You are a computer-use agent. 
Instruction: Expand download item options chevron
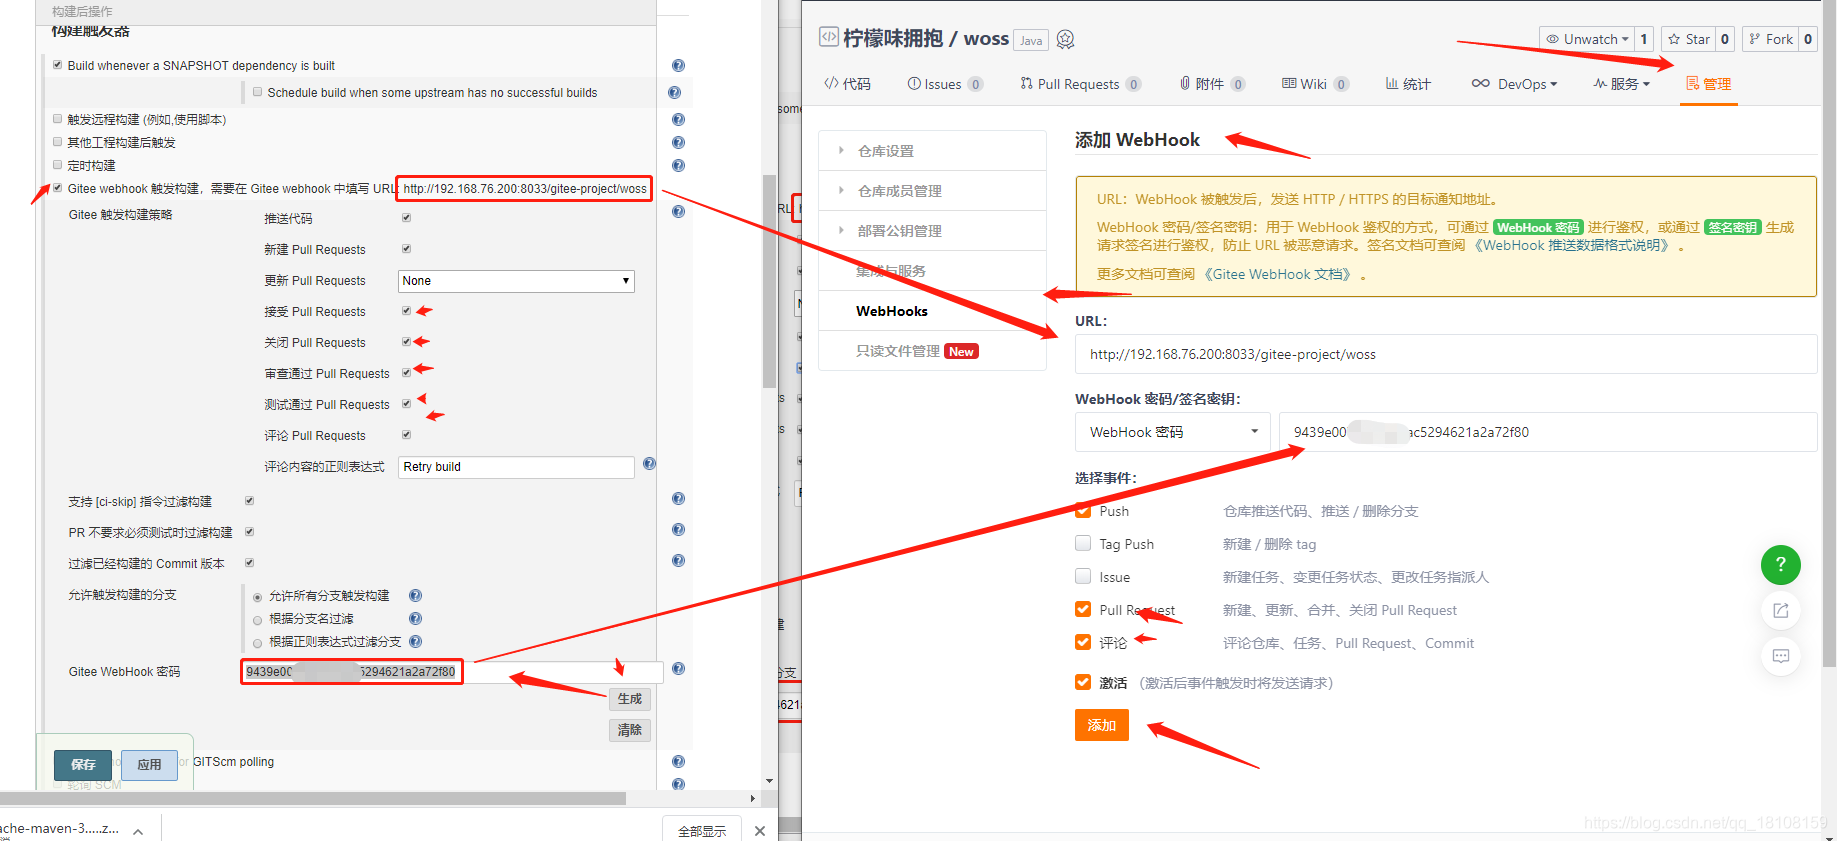[x=138, y=830]
